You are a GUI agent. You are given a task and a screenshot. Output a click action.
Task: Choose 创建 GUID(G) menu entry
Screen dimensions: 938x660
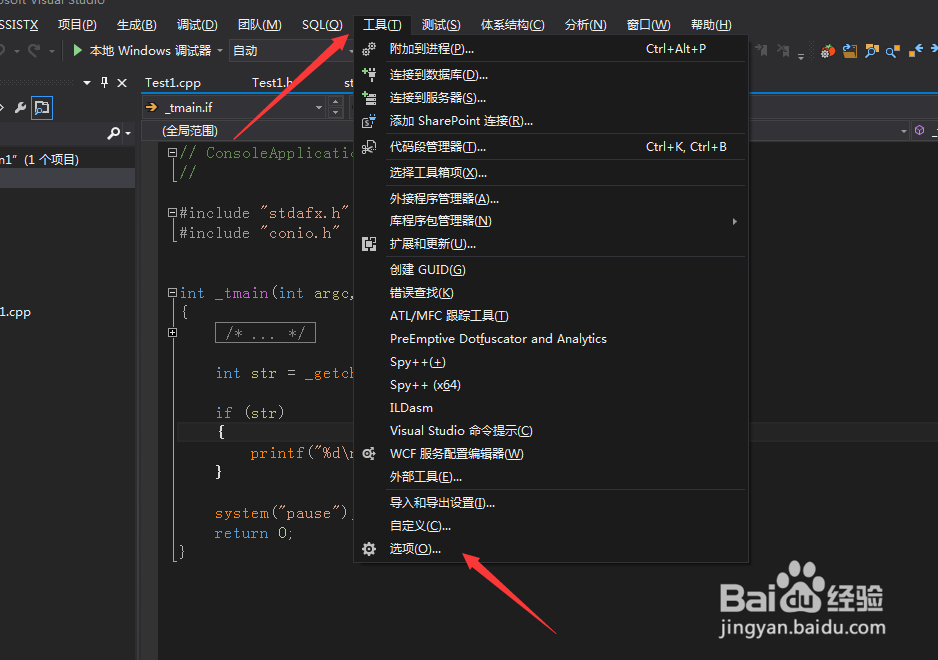point(551,270)
